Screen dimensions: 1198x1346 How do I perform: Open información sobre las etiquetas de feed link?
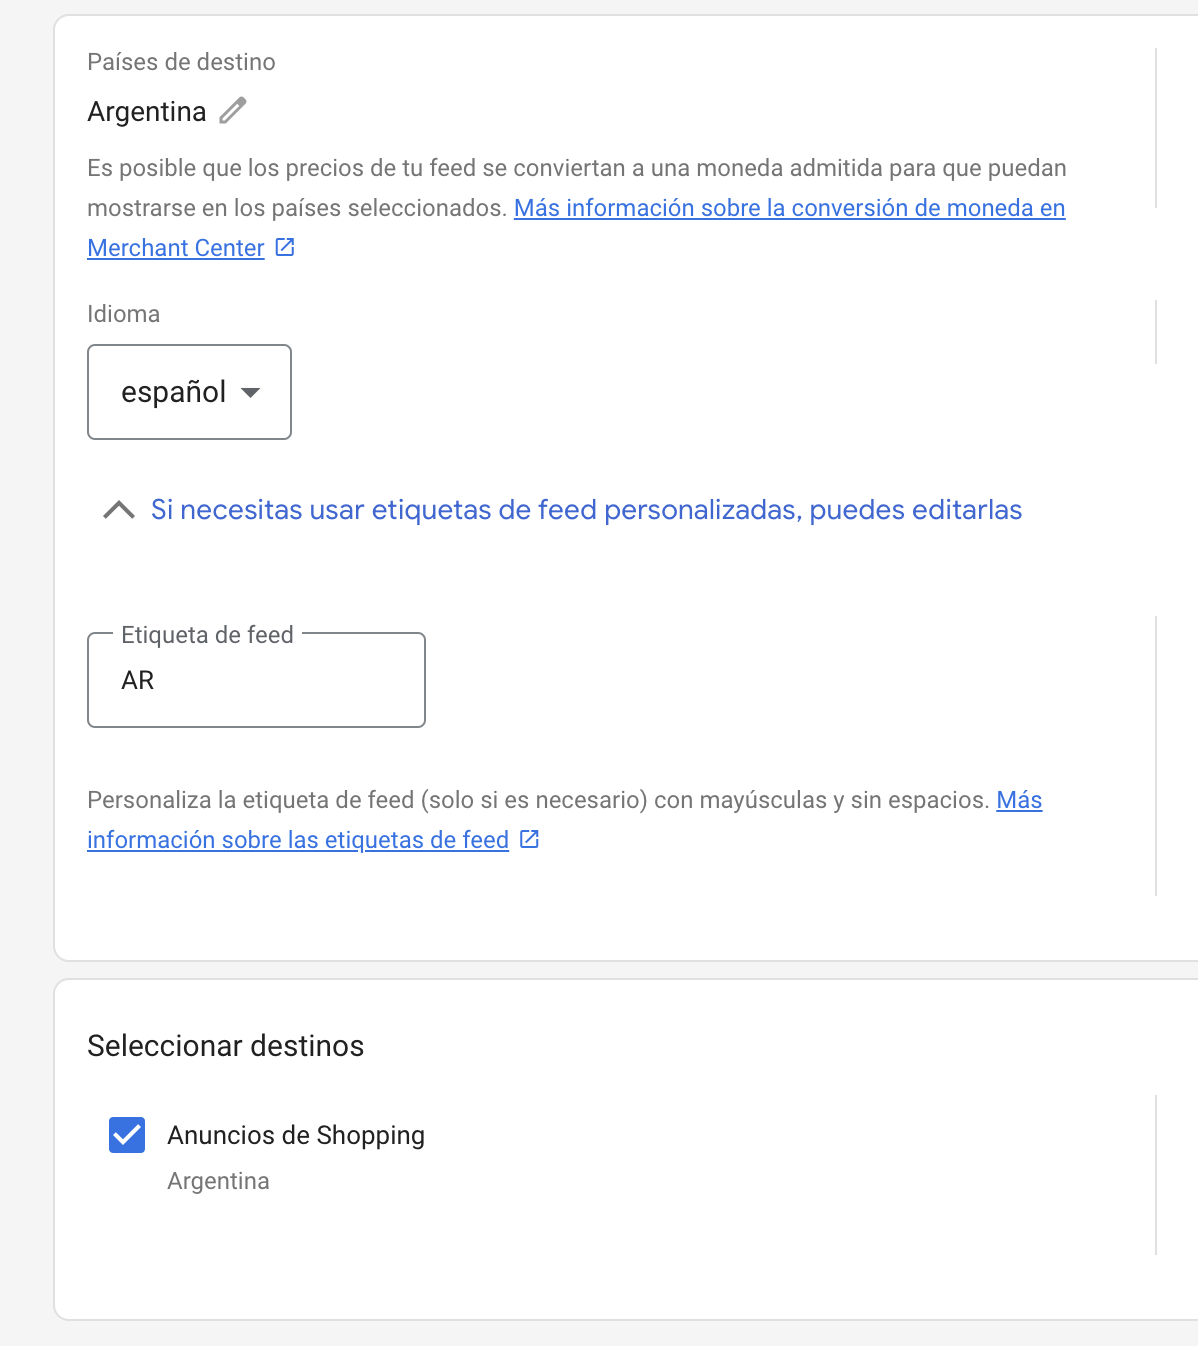(298, 840)
